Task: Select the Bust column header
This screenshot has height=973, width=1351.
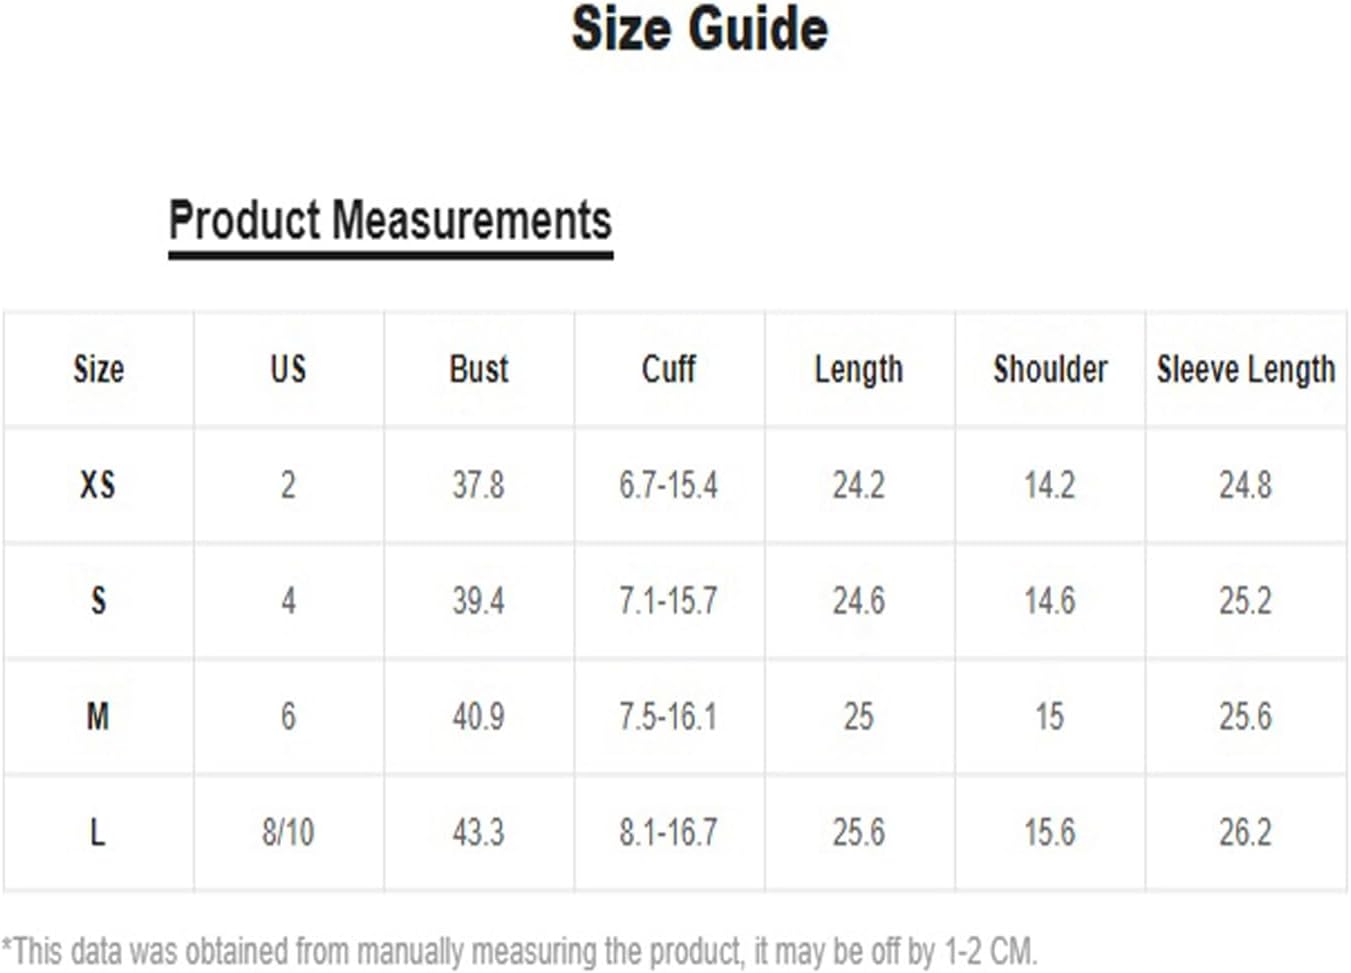Action: [x=478, y=369]
